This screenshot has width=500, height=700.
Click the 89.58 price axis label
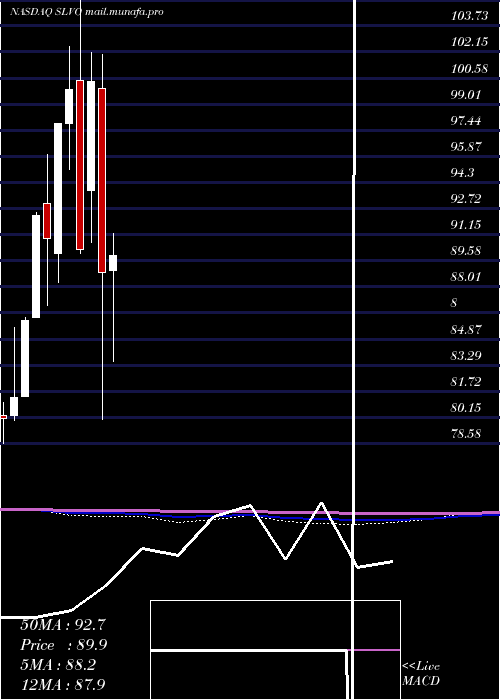466,251
